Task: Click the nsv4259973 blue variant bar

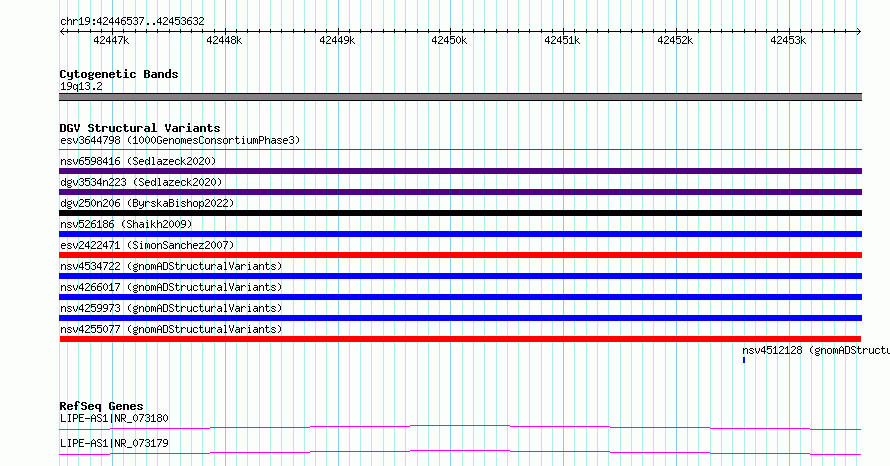Action: point(460,318)
